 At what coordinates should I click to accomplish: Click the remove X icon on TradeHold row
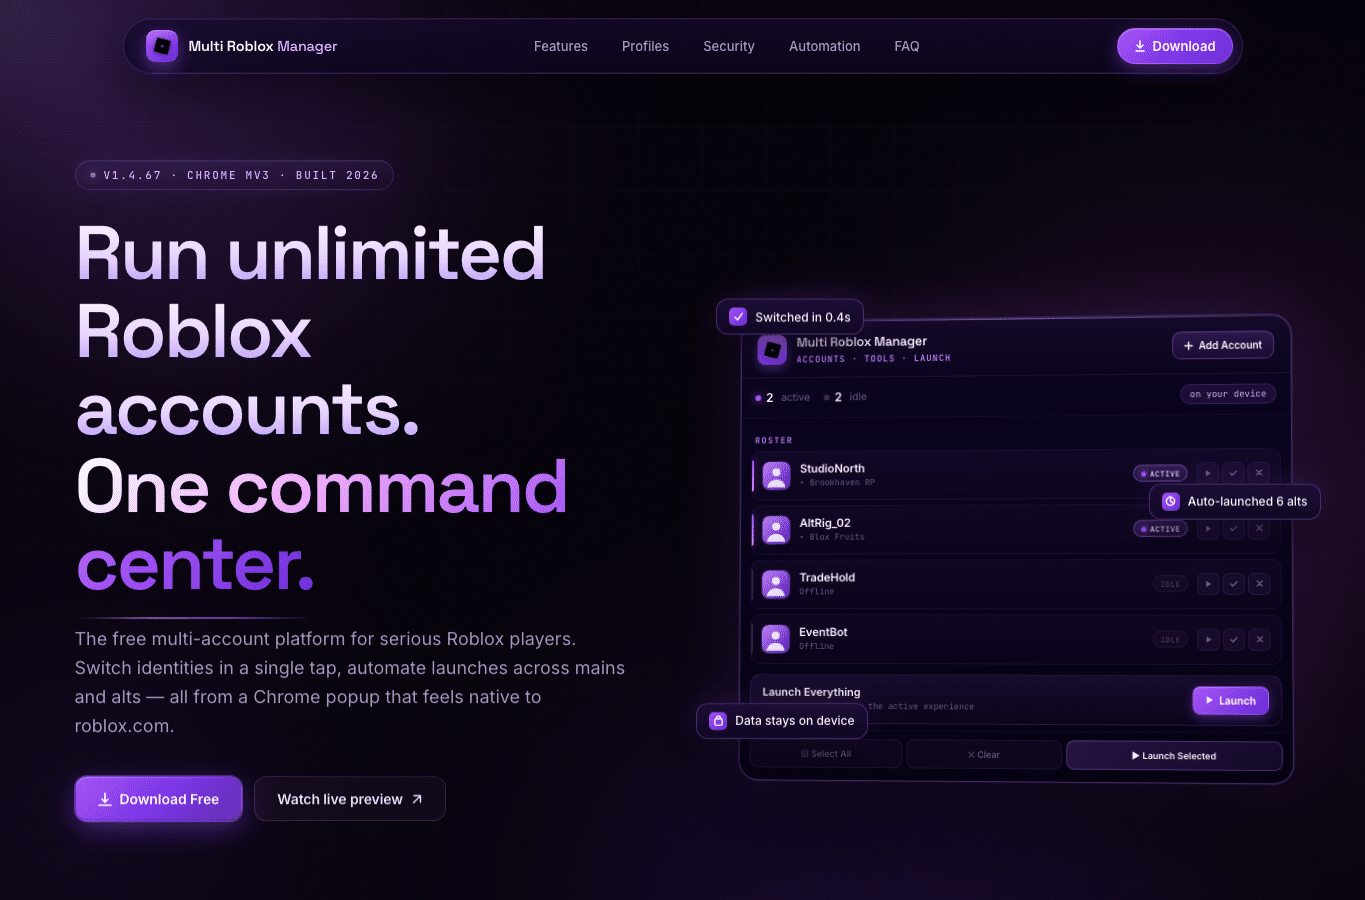click(1260, 584)
